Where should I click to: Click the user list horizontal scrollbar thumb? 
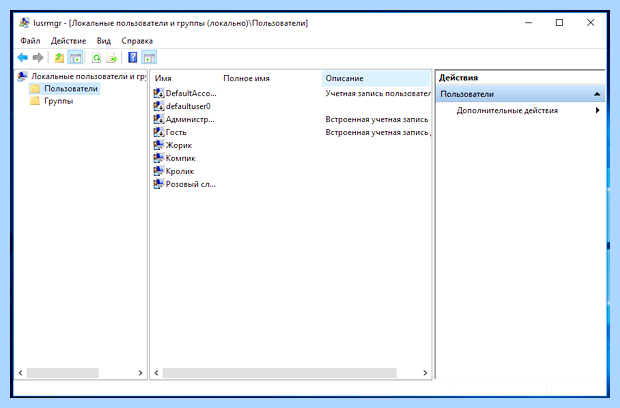(x=280, y=373)
